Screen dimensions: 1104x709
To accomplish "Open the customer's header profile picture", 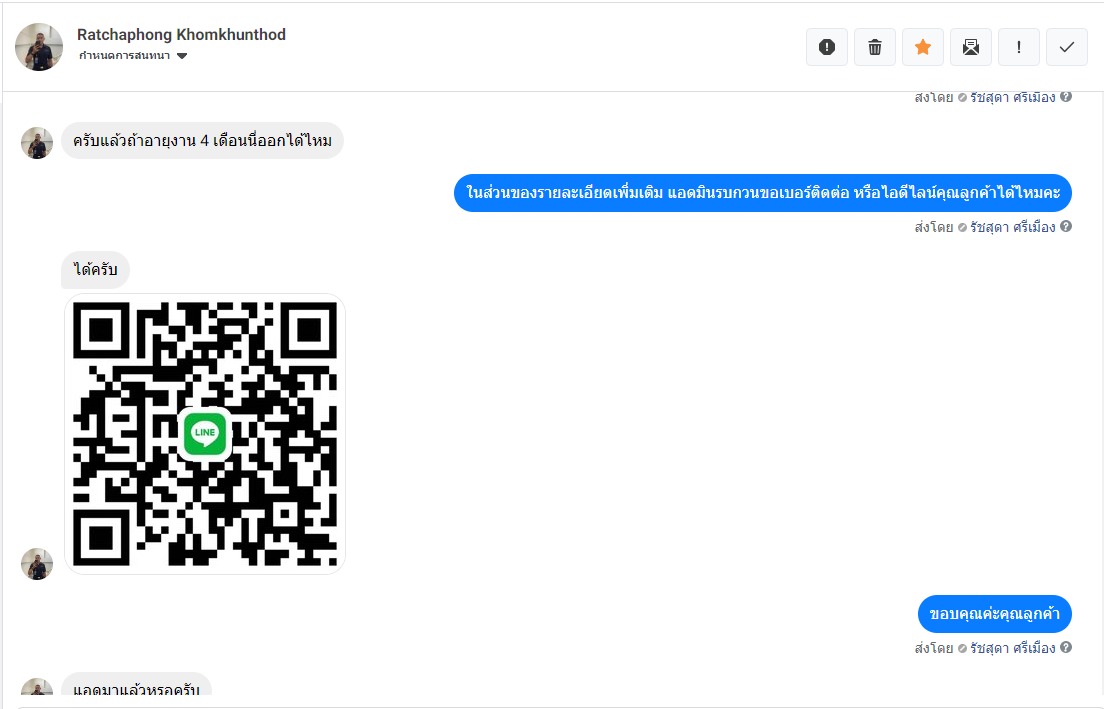I will tap(39, 47).
